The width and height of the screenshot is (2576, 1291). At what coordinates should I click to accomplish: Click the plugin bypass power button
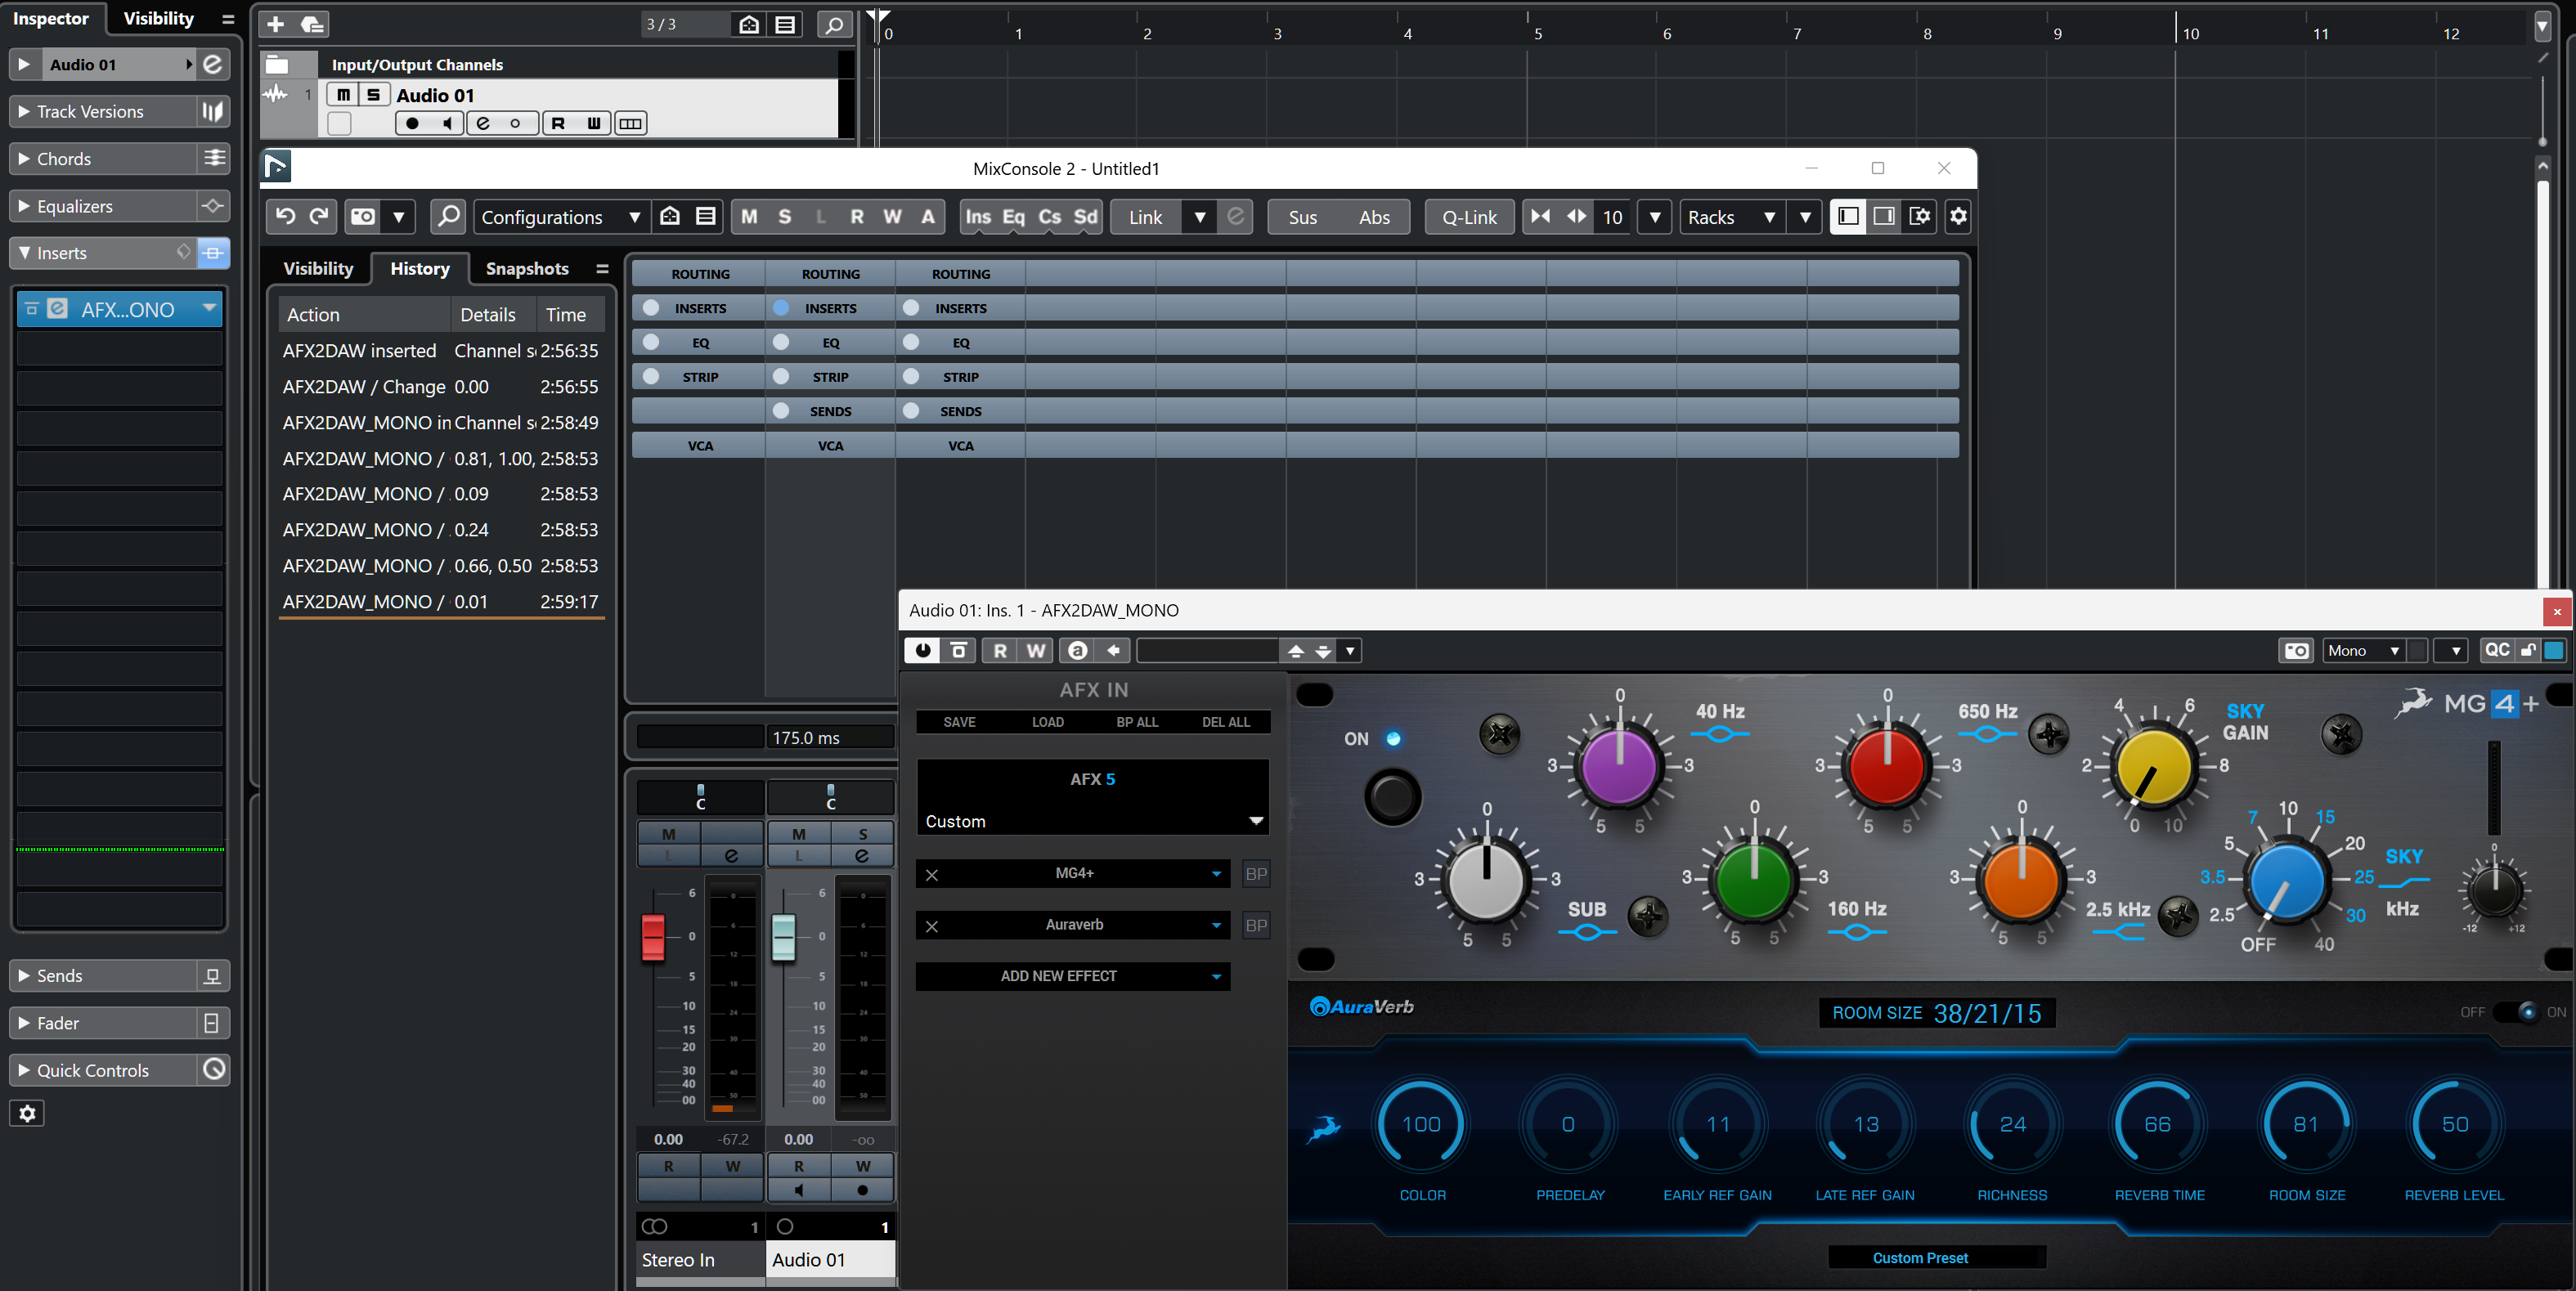point(922,651)
